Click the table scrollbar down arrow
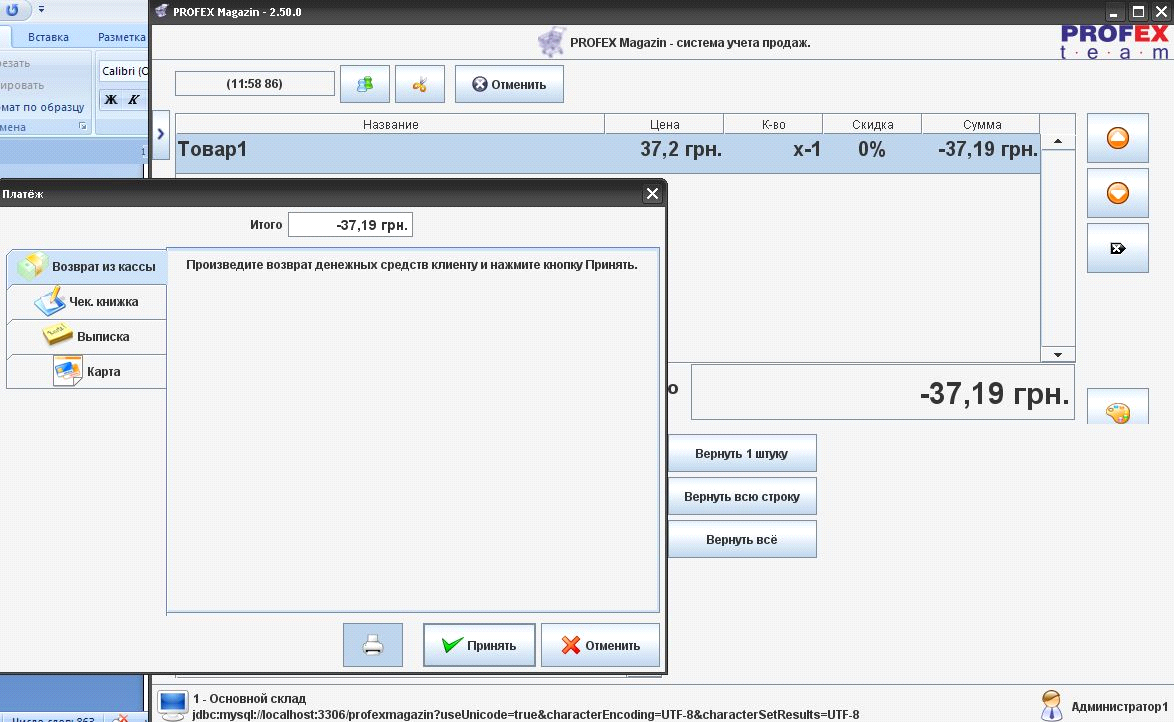Screen dimensions: 1174x722 (x=1058, y=355)
